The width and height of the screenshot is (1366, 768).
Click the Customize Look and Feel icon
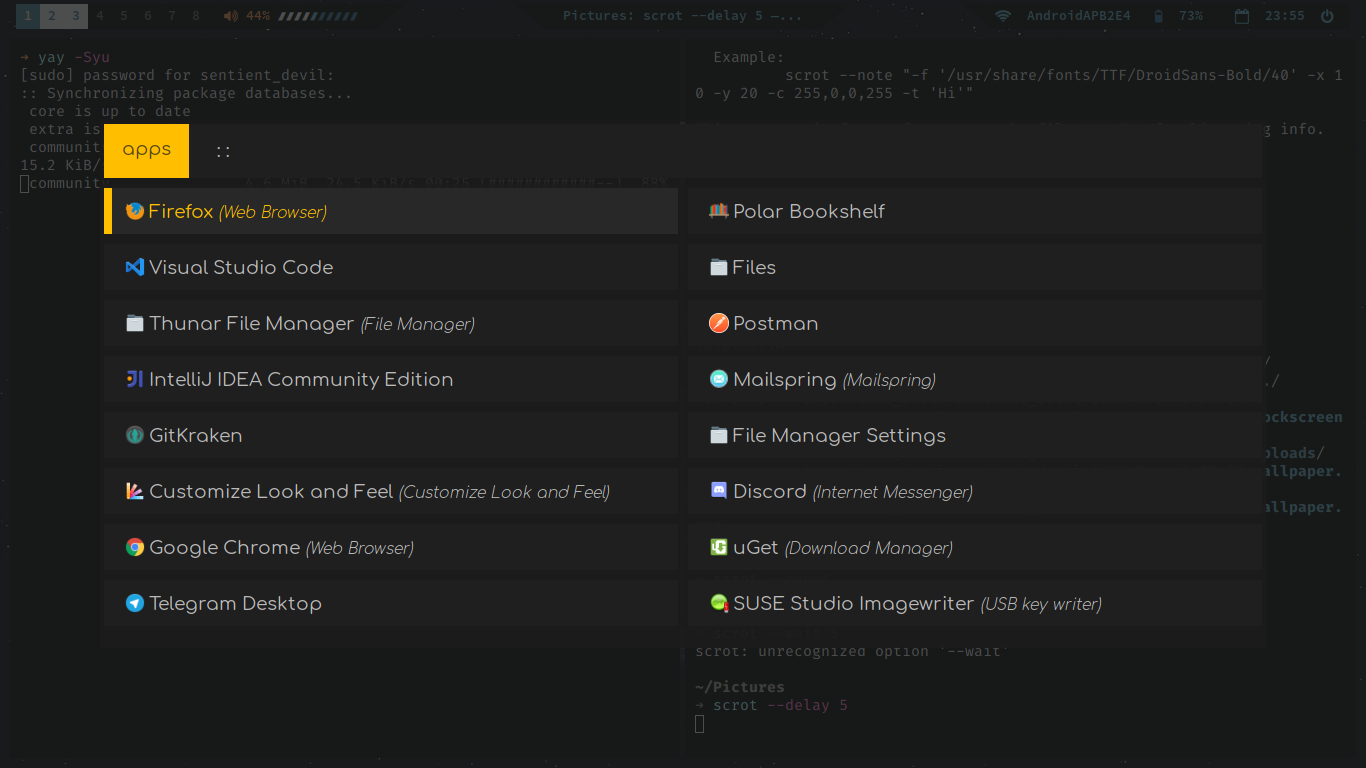[x=135, y=491]
